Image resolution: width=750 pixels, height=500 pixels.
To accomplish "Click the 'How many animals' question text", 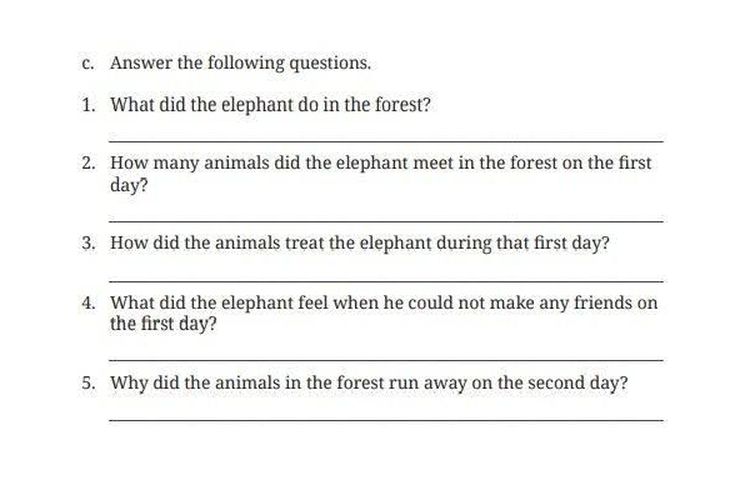I will tap(381, 174).
